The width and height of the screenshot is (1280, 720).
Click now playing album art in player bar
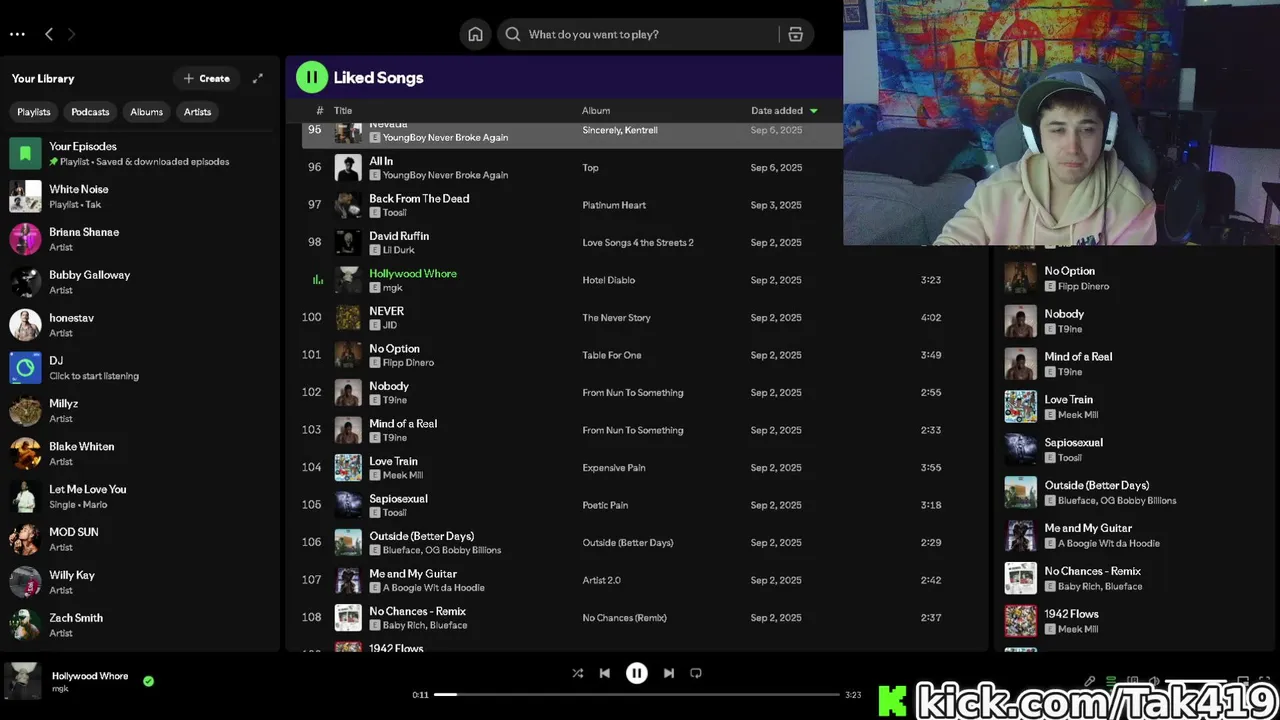(x=23, y=681)
